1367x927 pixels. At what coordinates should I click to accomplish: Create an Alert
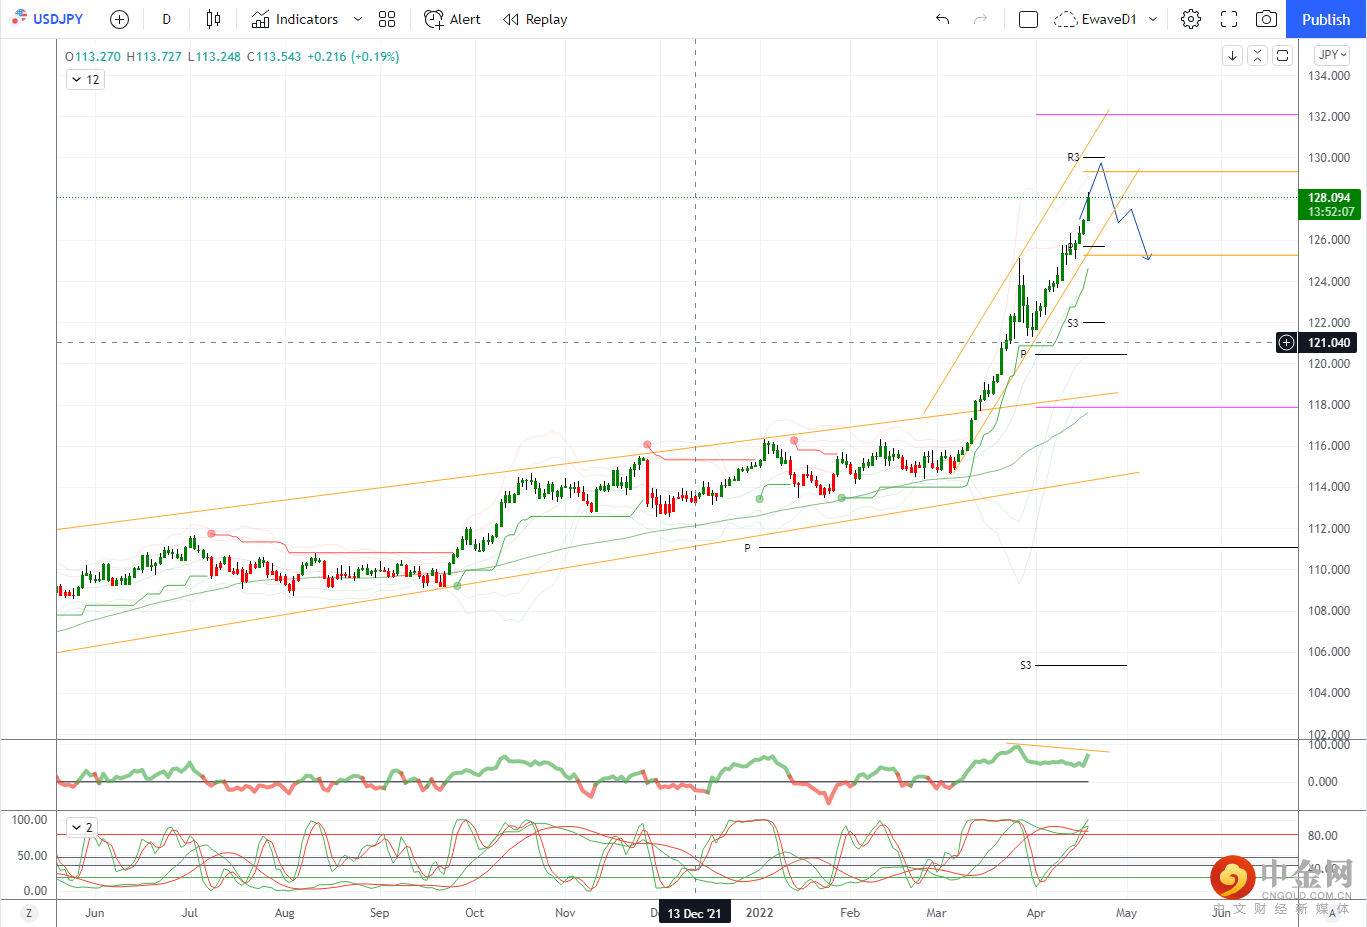(452, 19)
